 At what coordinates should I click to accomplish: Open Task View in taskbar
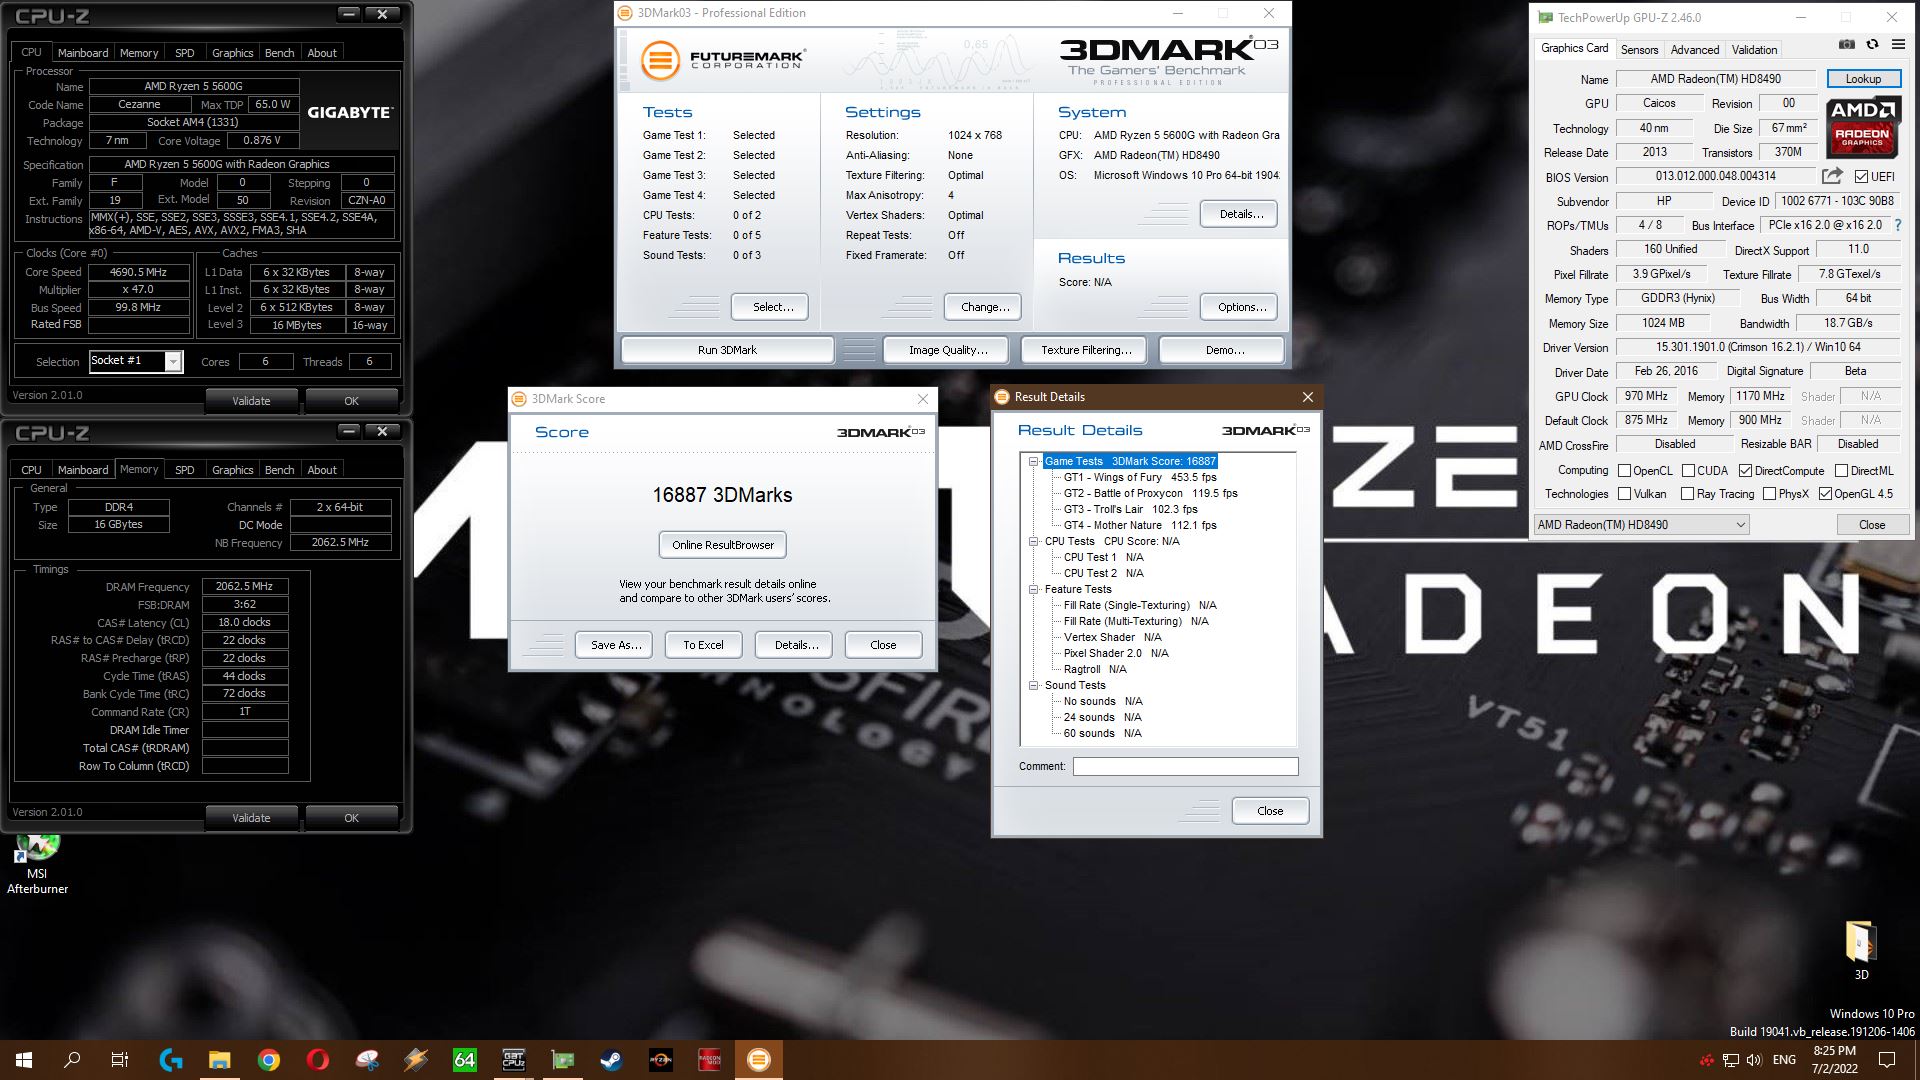click(x=120, y=1060)
